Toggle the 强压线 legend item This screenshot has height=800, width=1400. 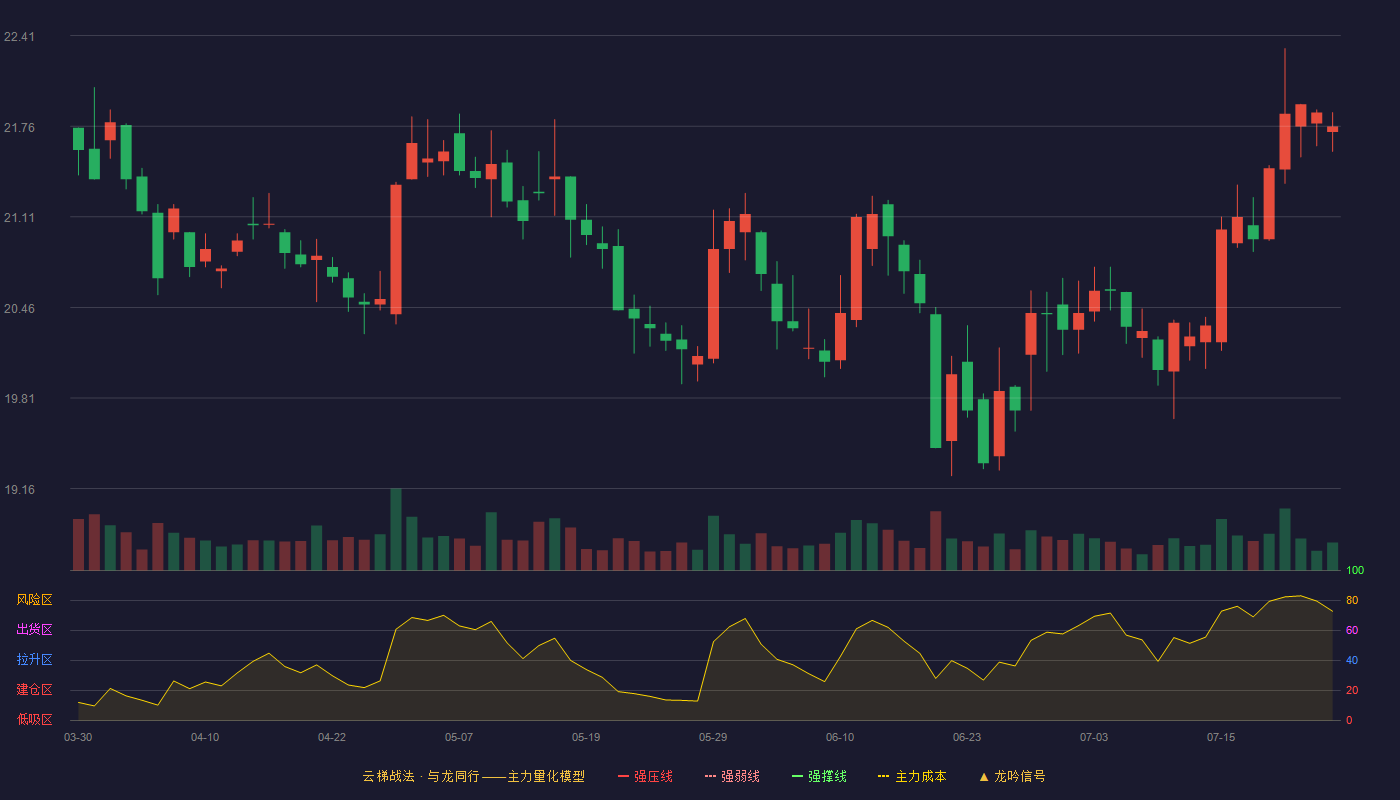point(645,776)
